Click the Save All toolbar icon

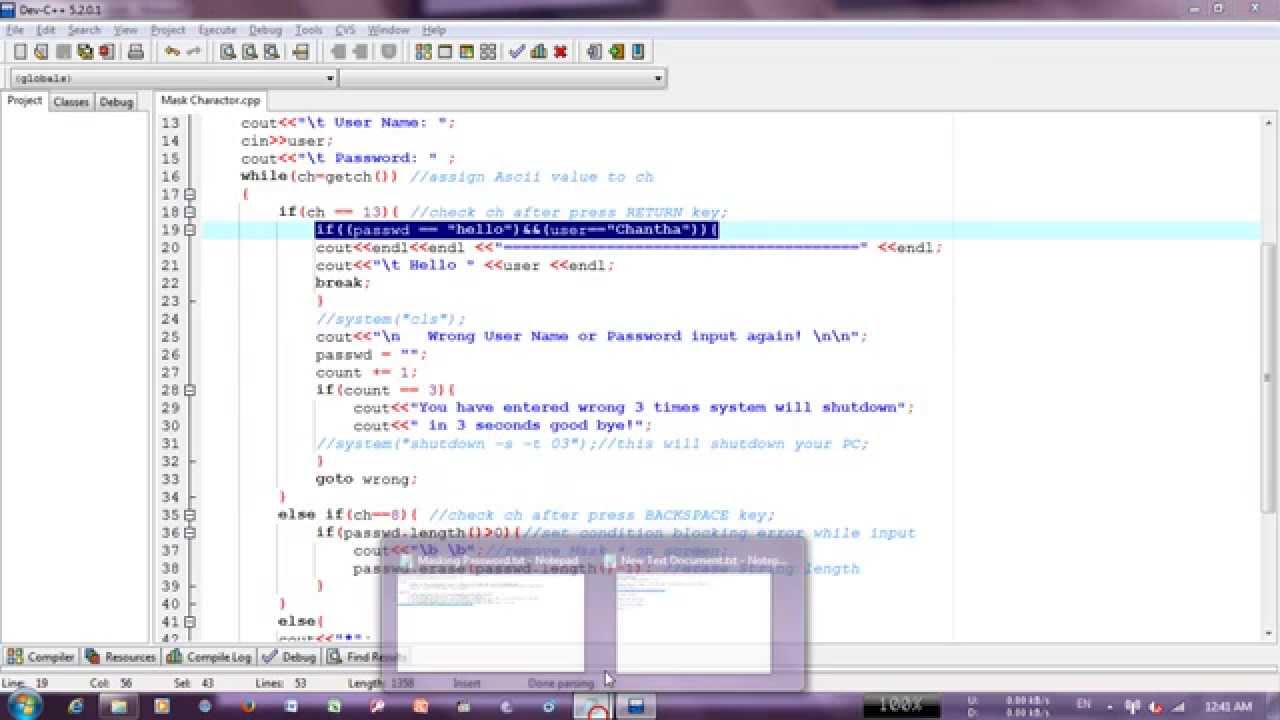point(85,52)
